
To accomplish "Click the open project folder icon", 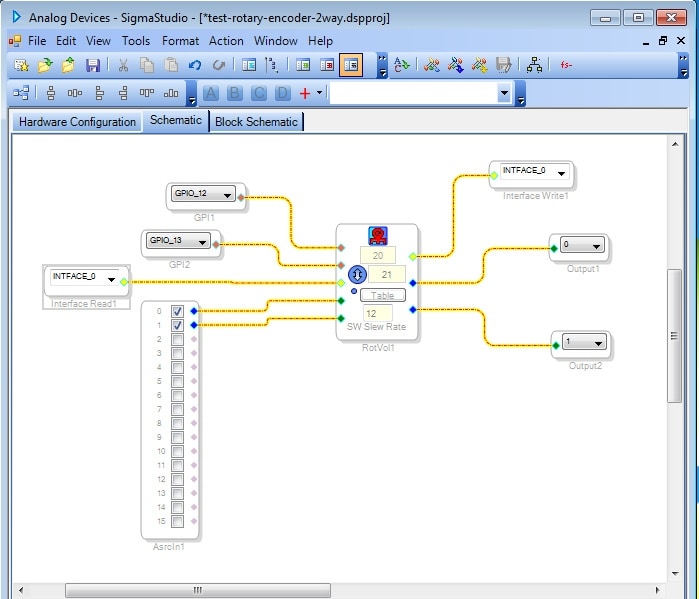I will tap(45, 65).
